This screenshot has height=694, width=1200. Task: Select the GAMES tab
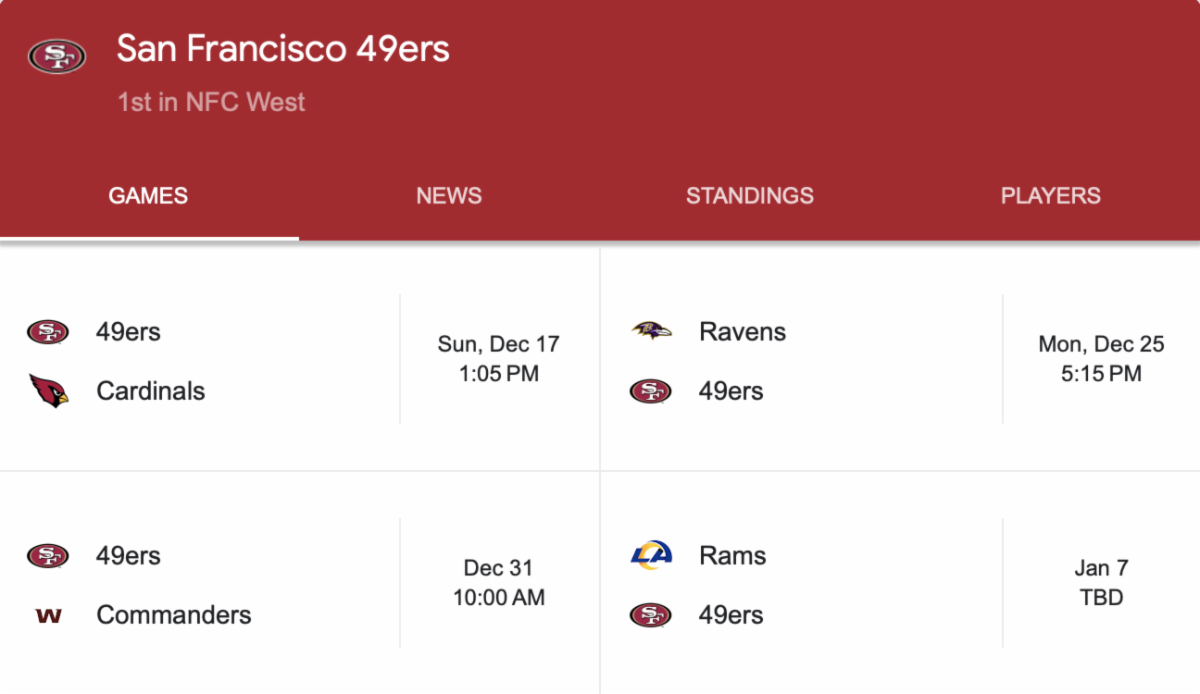[148, 196]
